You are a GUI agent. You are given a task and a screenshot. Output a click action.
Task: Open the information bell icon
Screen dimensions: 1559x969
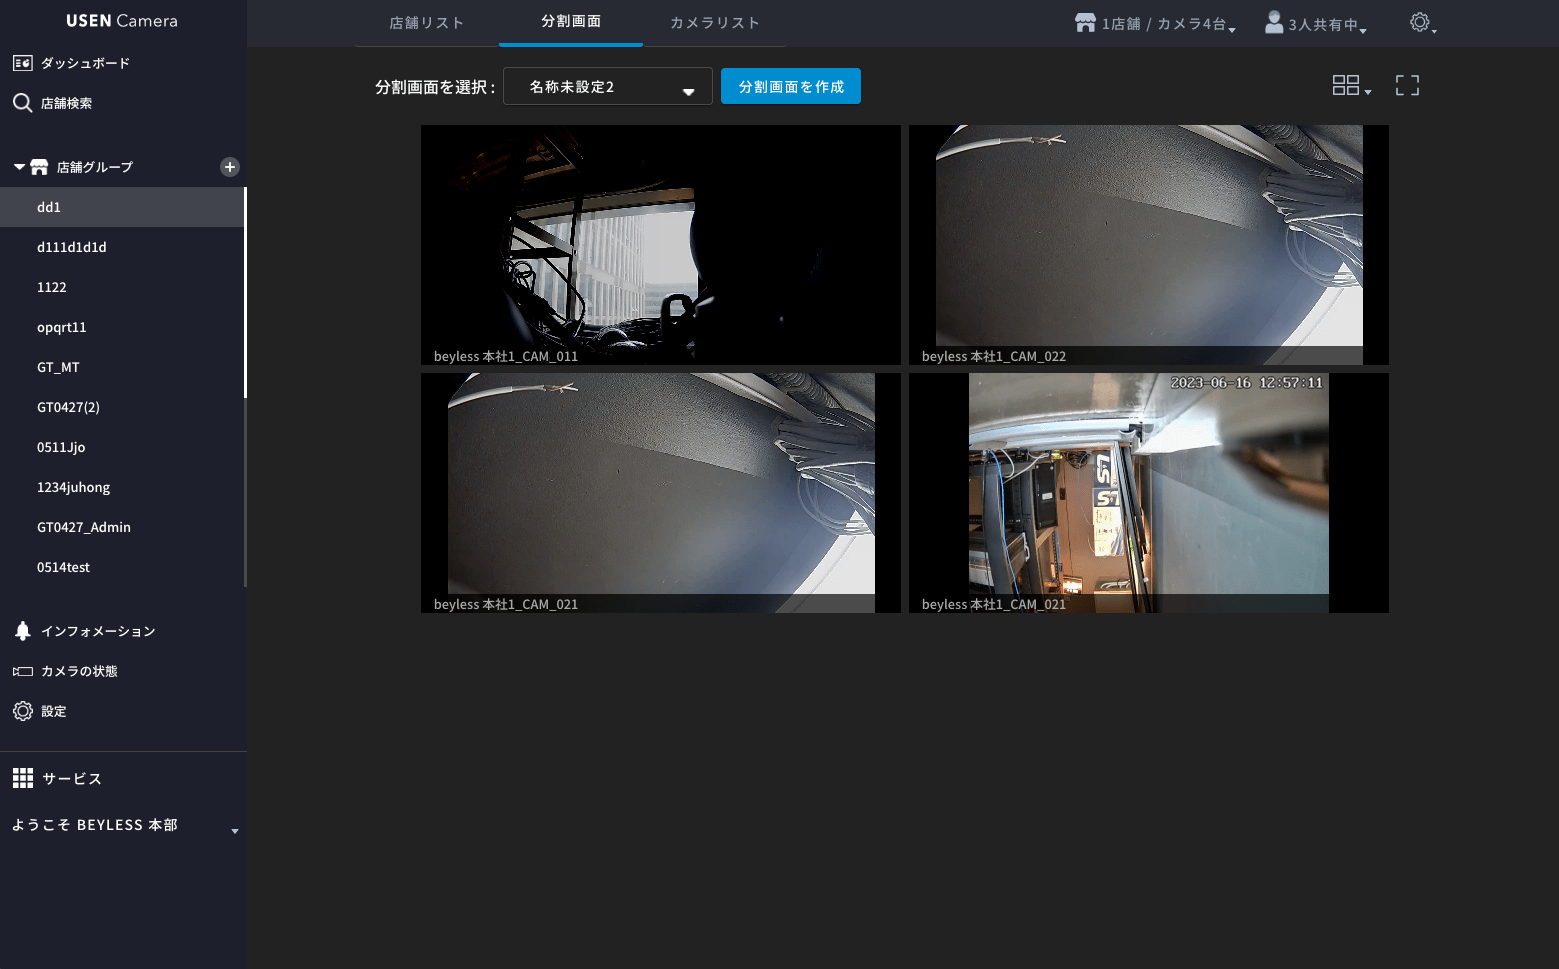click(x=22, y=631)
